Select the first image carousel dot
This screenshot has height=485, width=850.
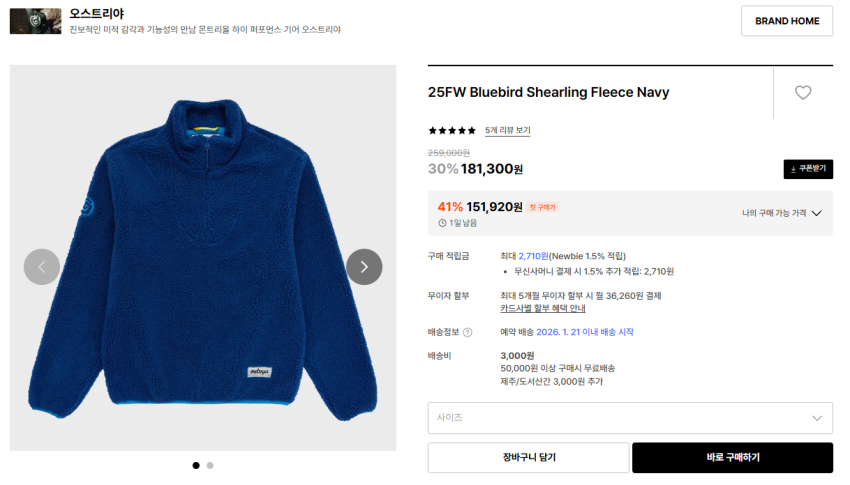click(x=196, y=465)
